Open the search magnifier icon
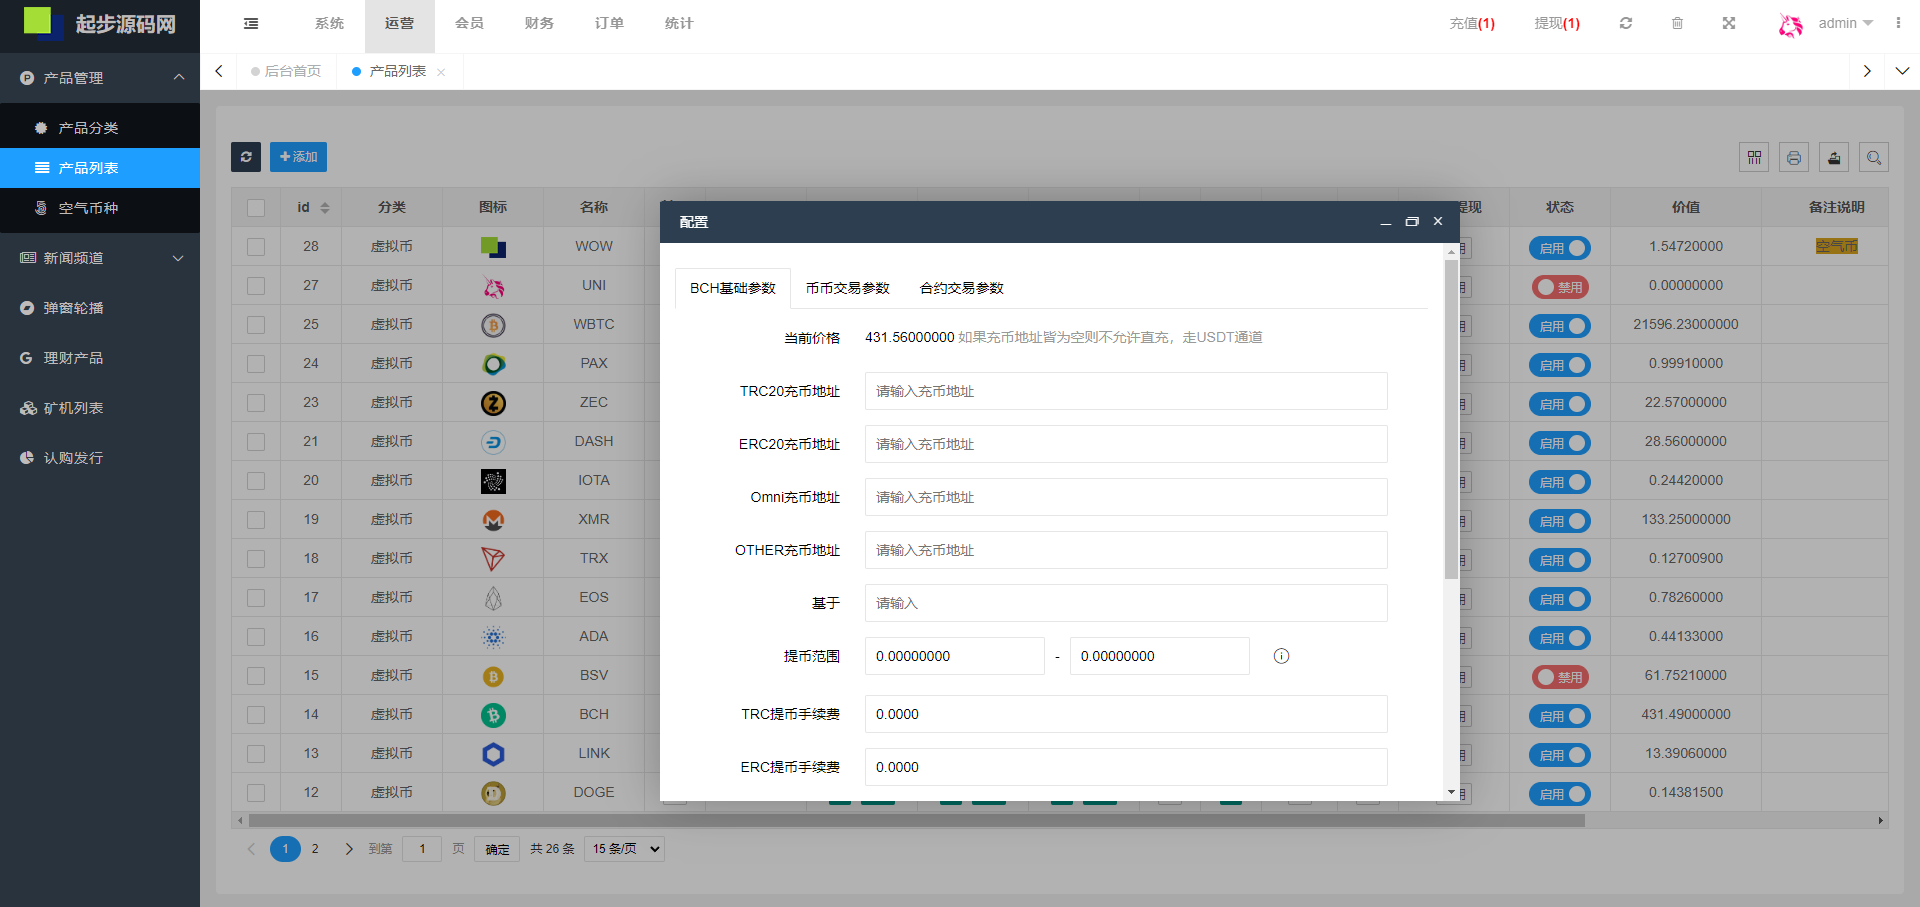Screen dimensions: 1920x907 (x=1874, y=158)
